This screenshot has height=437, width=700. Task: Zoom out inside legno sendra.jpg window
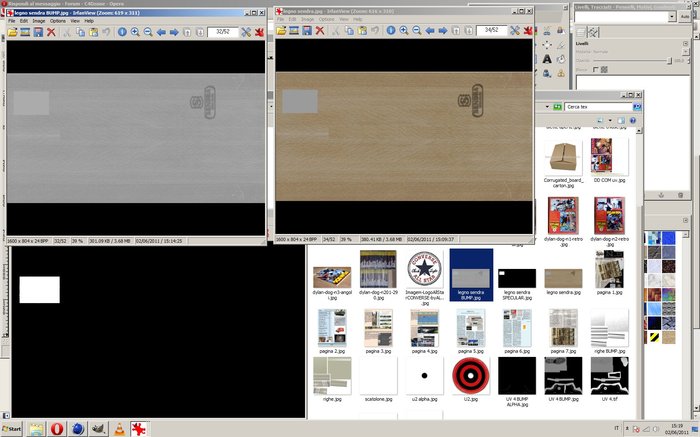tap(417, 30)
